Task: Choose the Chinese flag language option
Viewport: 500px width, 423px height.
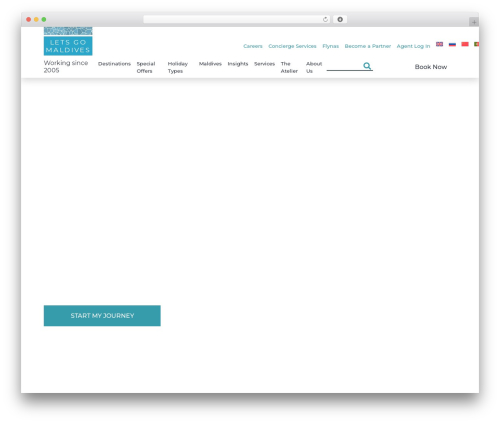Action: tap(465, 44)
